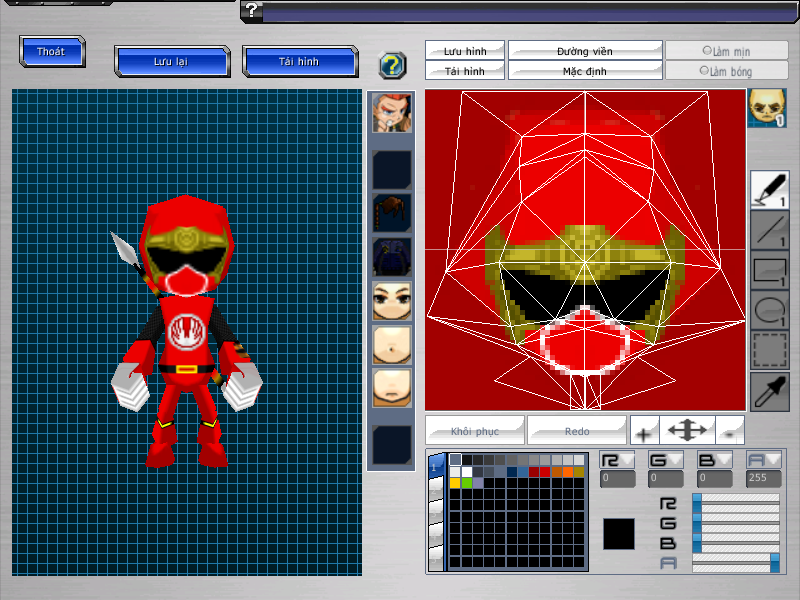Viewport: 800px width, 600px height.
Task: Click the B value input field
Action: coord(714,478)
